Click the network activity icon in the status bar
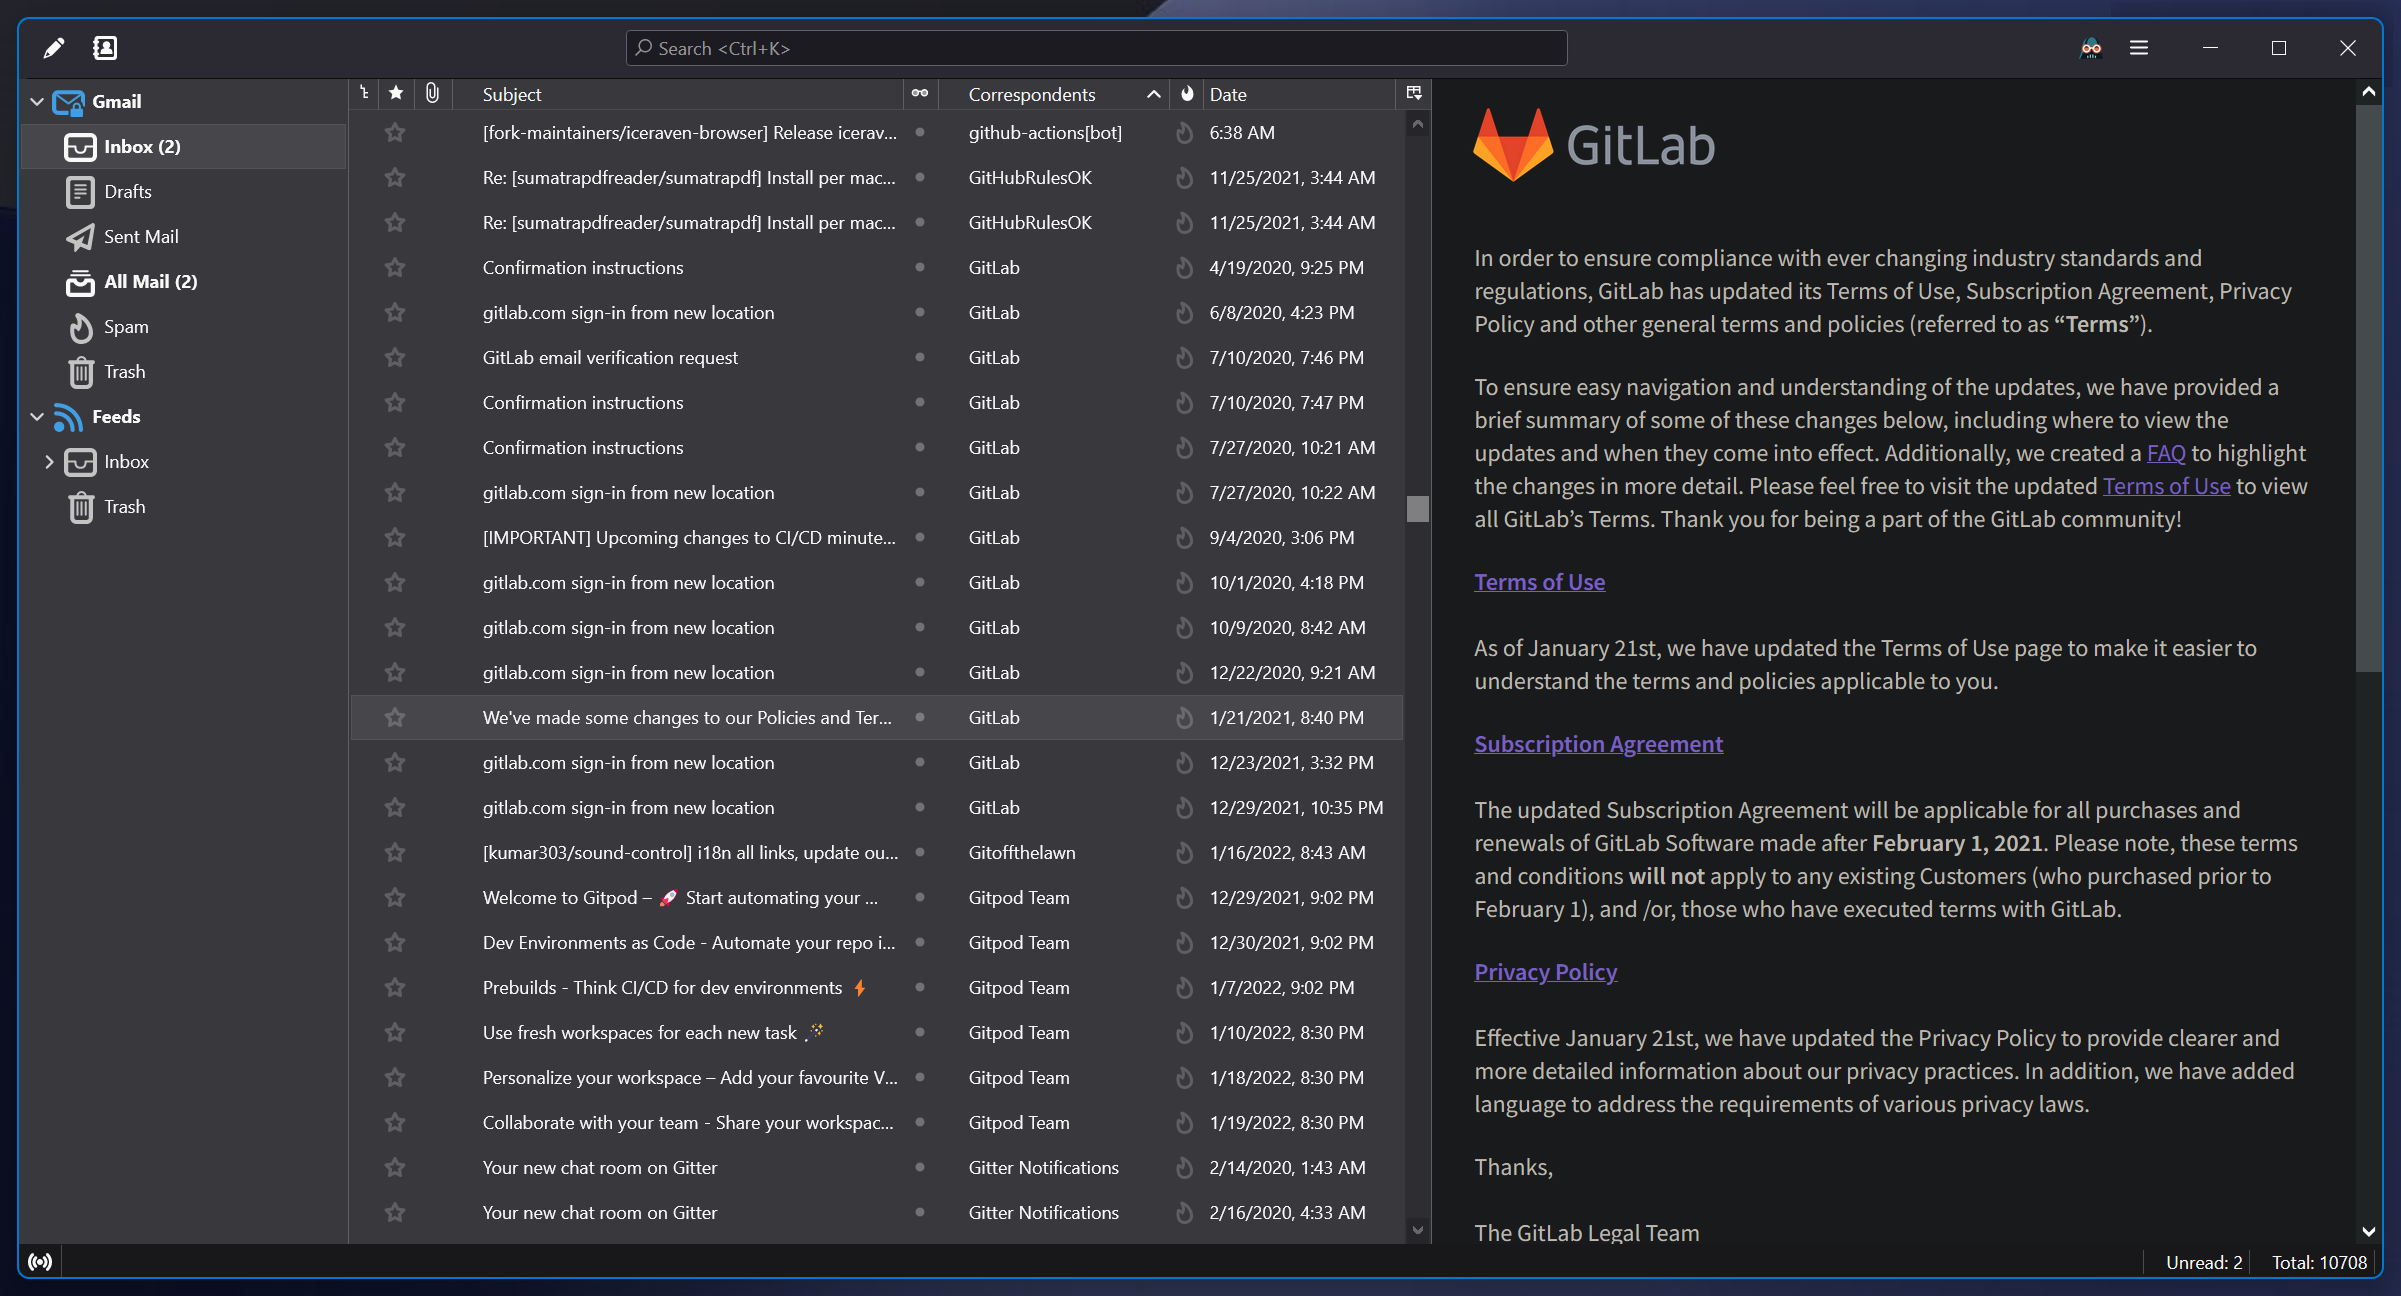Image resolution: width=2401 pixels, height=1296 pixels. (41, 1261)
